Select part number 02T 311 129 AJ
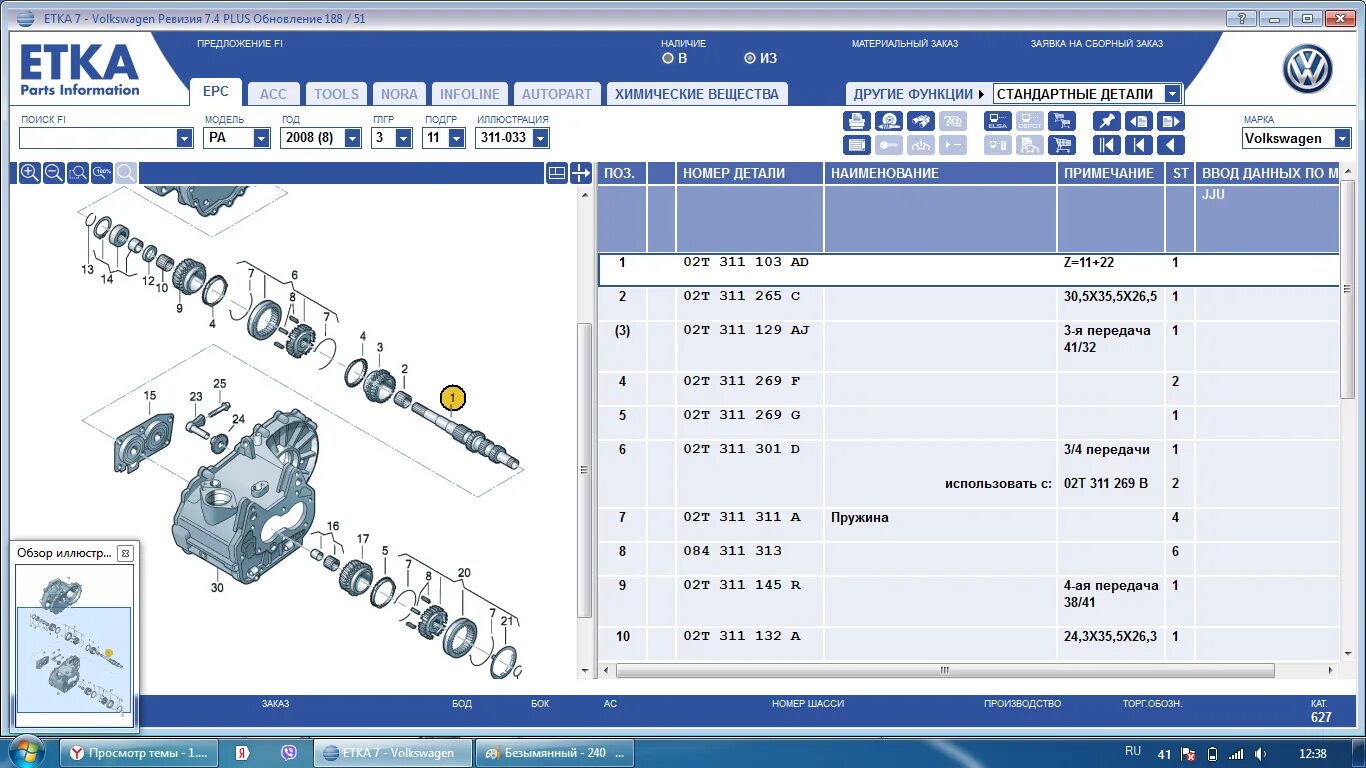 pos(746,330)
